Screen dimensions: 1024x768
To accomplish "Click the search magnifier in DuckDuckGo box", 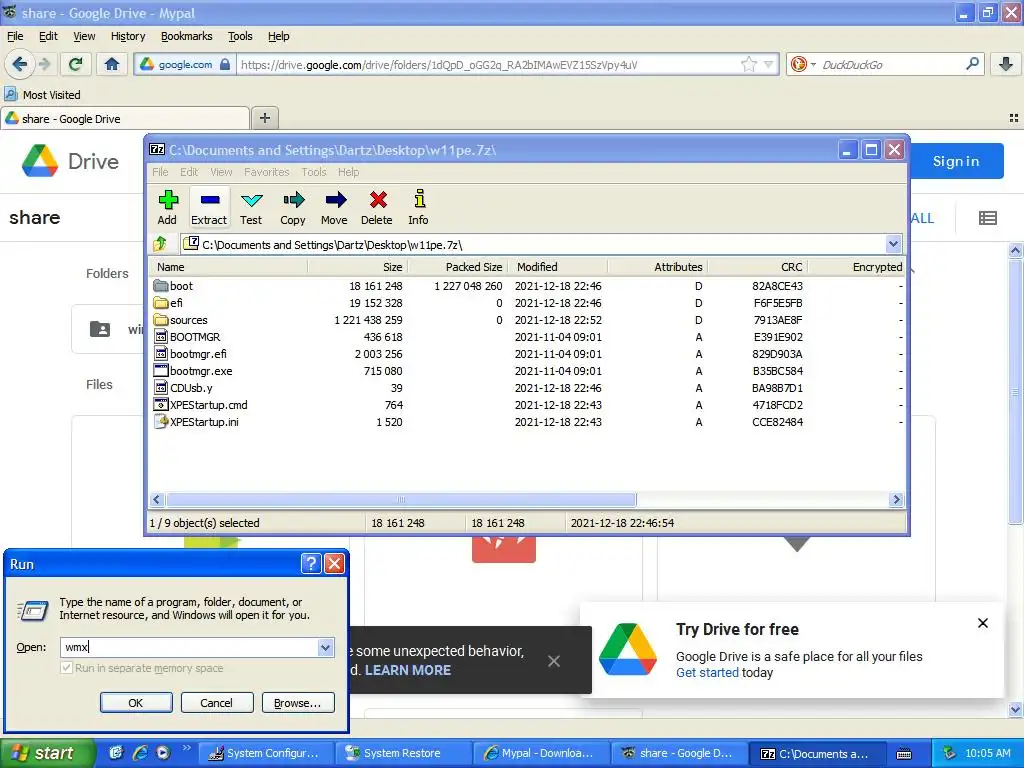I will [x=972, y=64].
